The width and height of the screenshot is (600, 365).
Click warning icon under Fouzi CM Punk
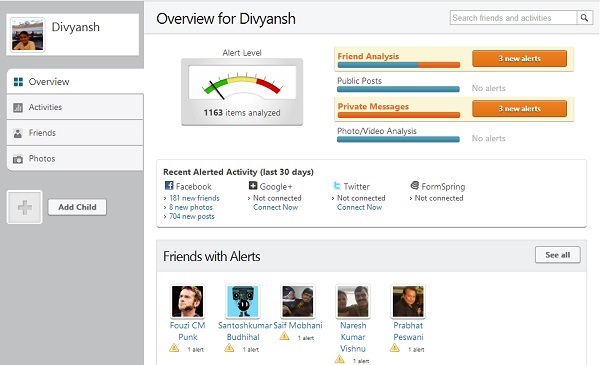pyautogui.click(x=174, y=348)
